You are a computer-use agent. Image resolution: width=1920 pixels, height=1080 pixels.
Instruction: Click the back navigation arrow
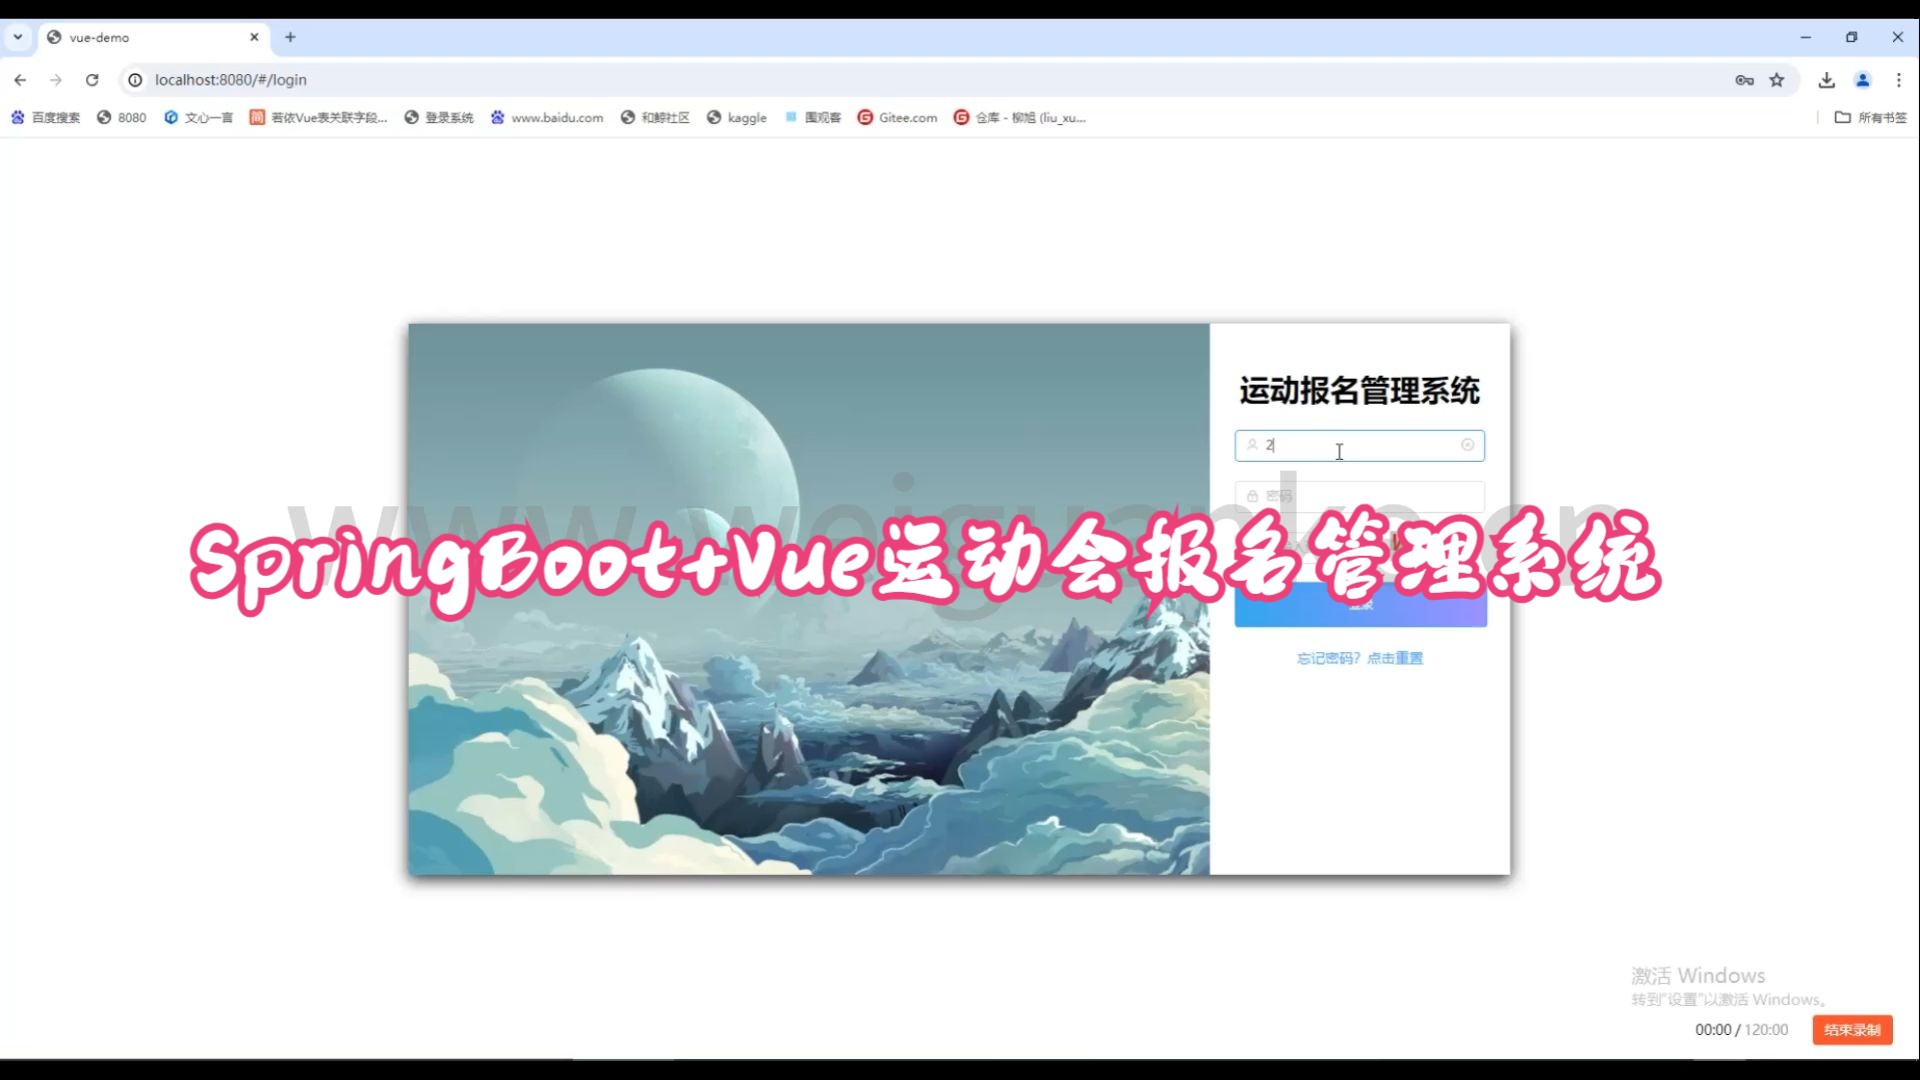(20, 80)
